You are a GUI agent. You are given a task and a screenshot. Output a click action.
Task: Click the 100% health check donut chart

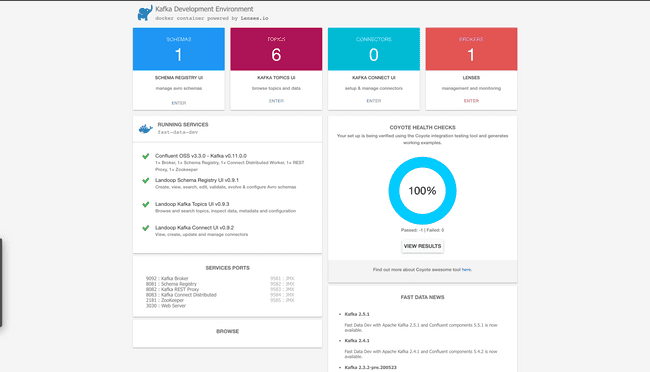pyautogui.click(x=422, y=191)
